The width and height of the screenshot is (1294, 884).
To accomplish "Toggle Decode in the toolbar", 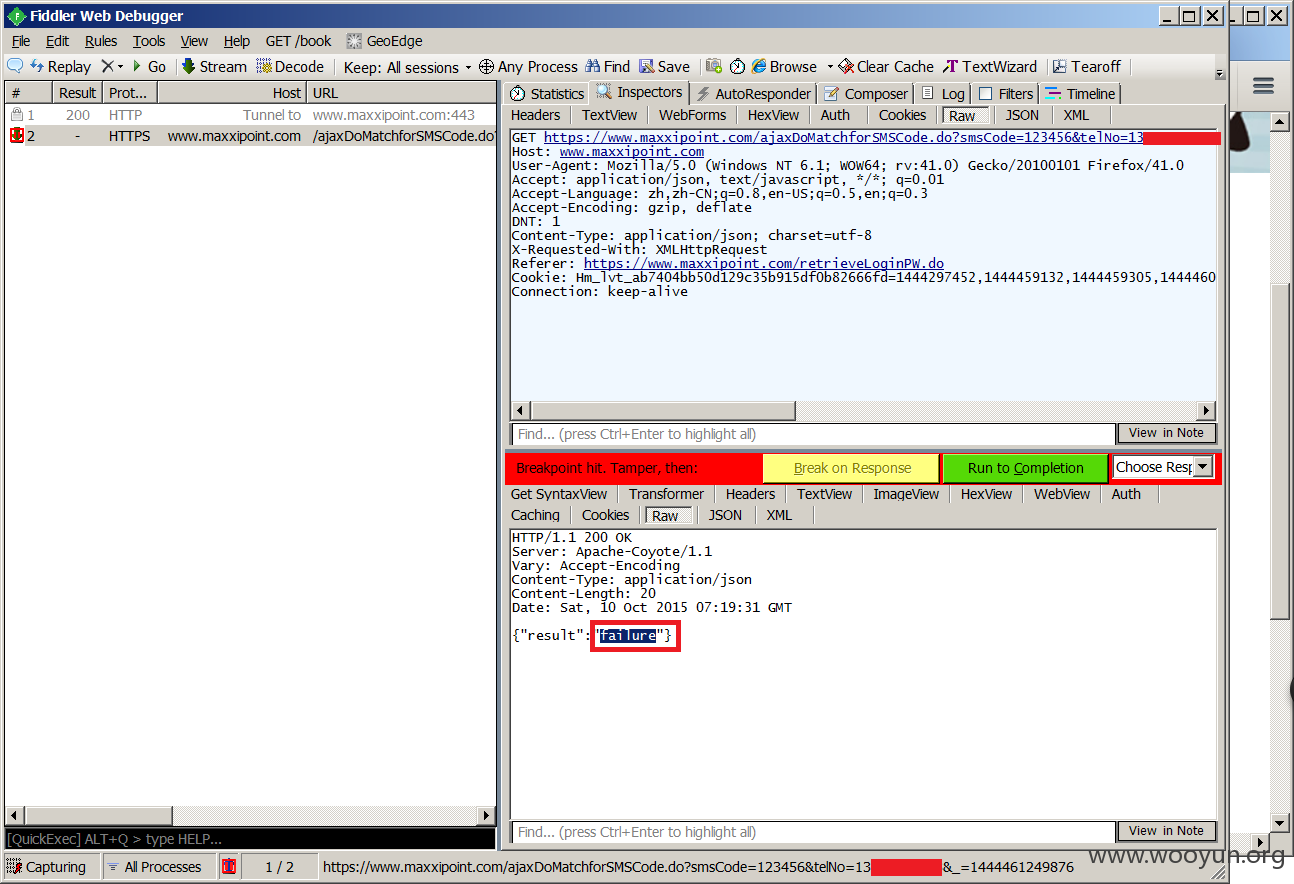I will pos(290,66).
